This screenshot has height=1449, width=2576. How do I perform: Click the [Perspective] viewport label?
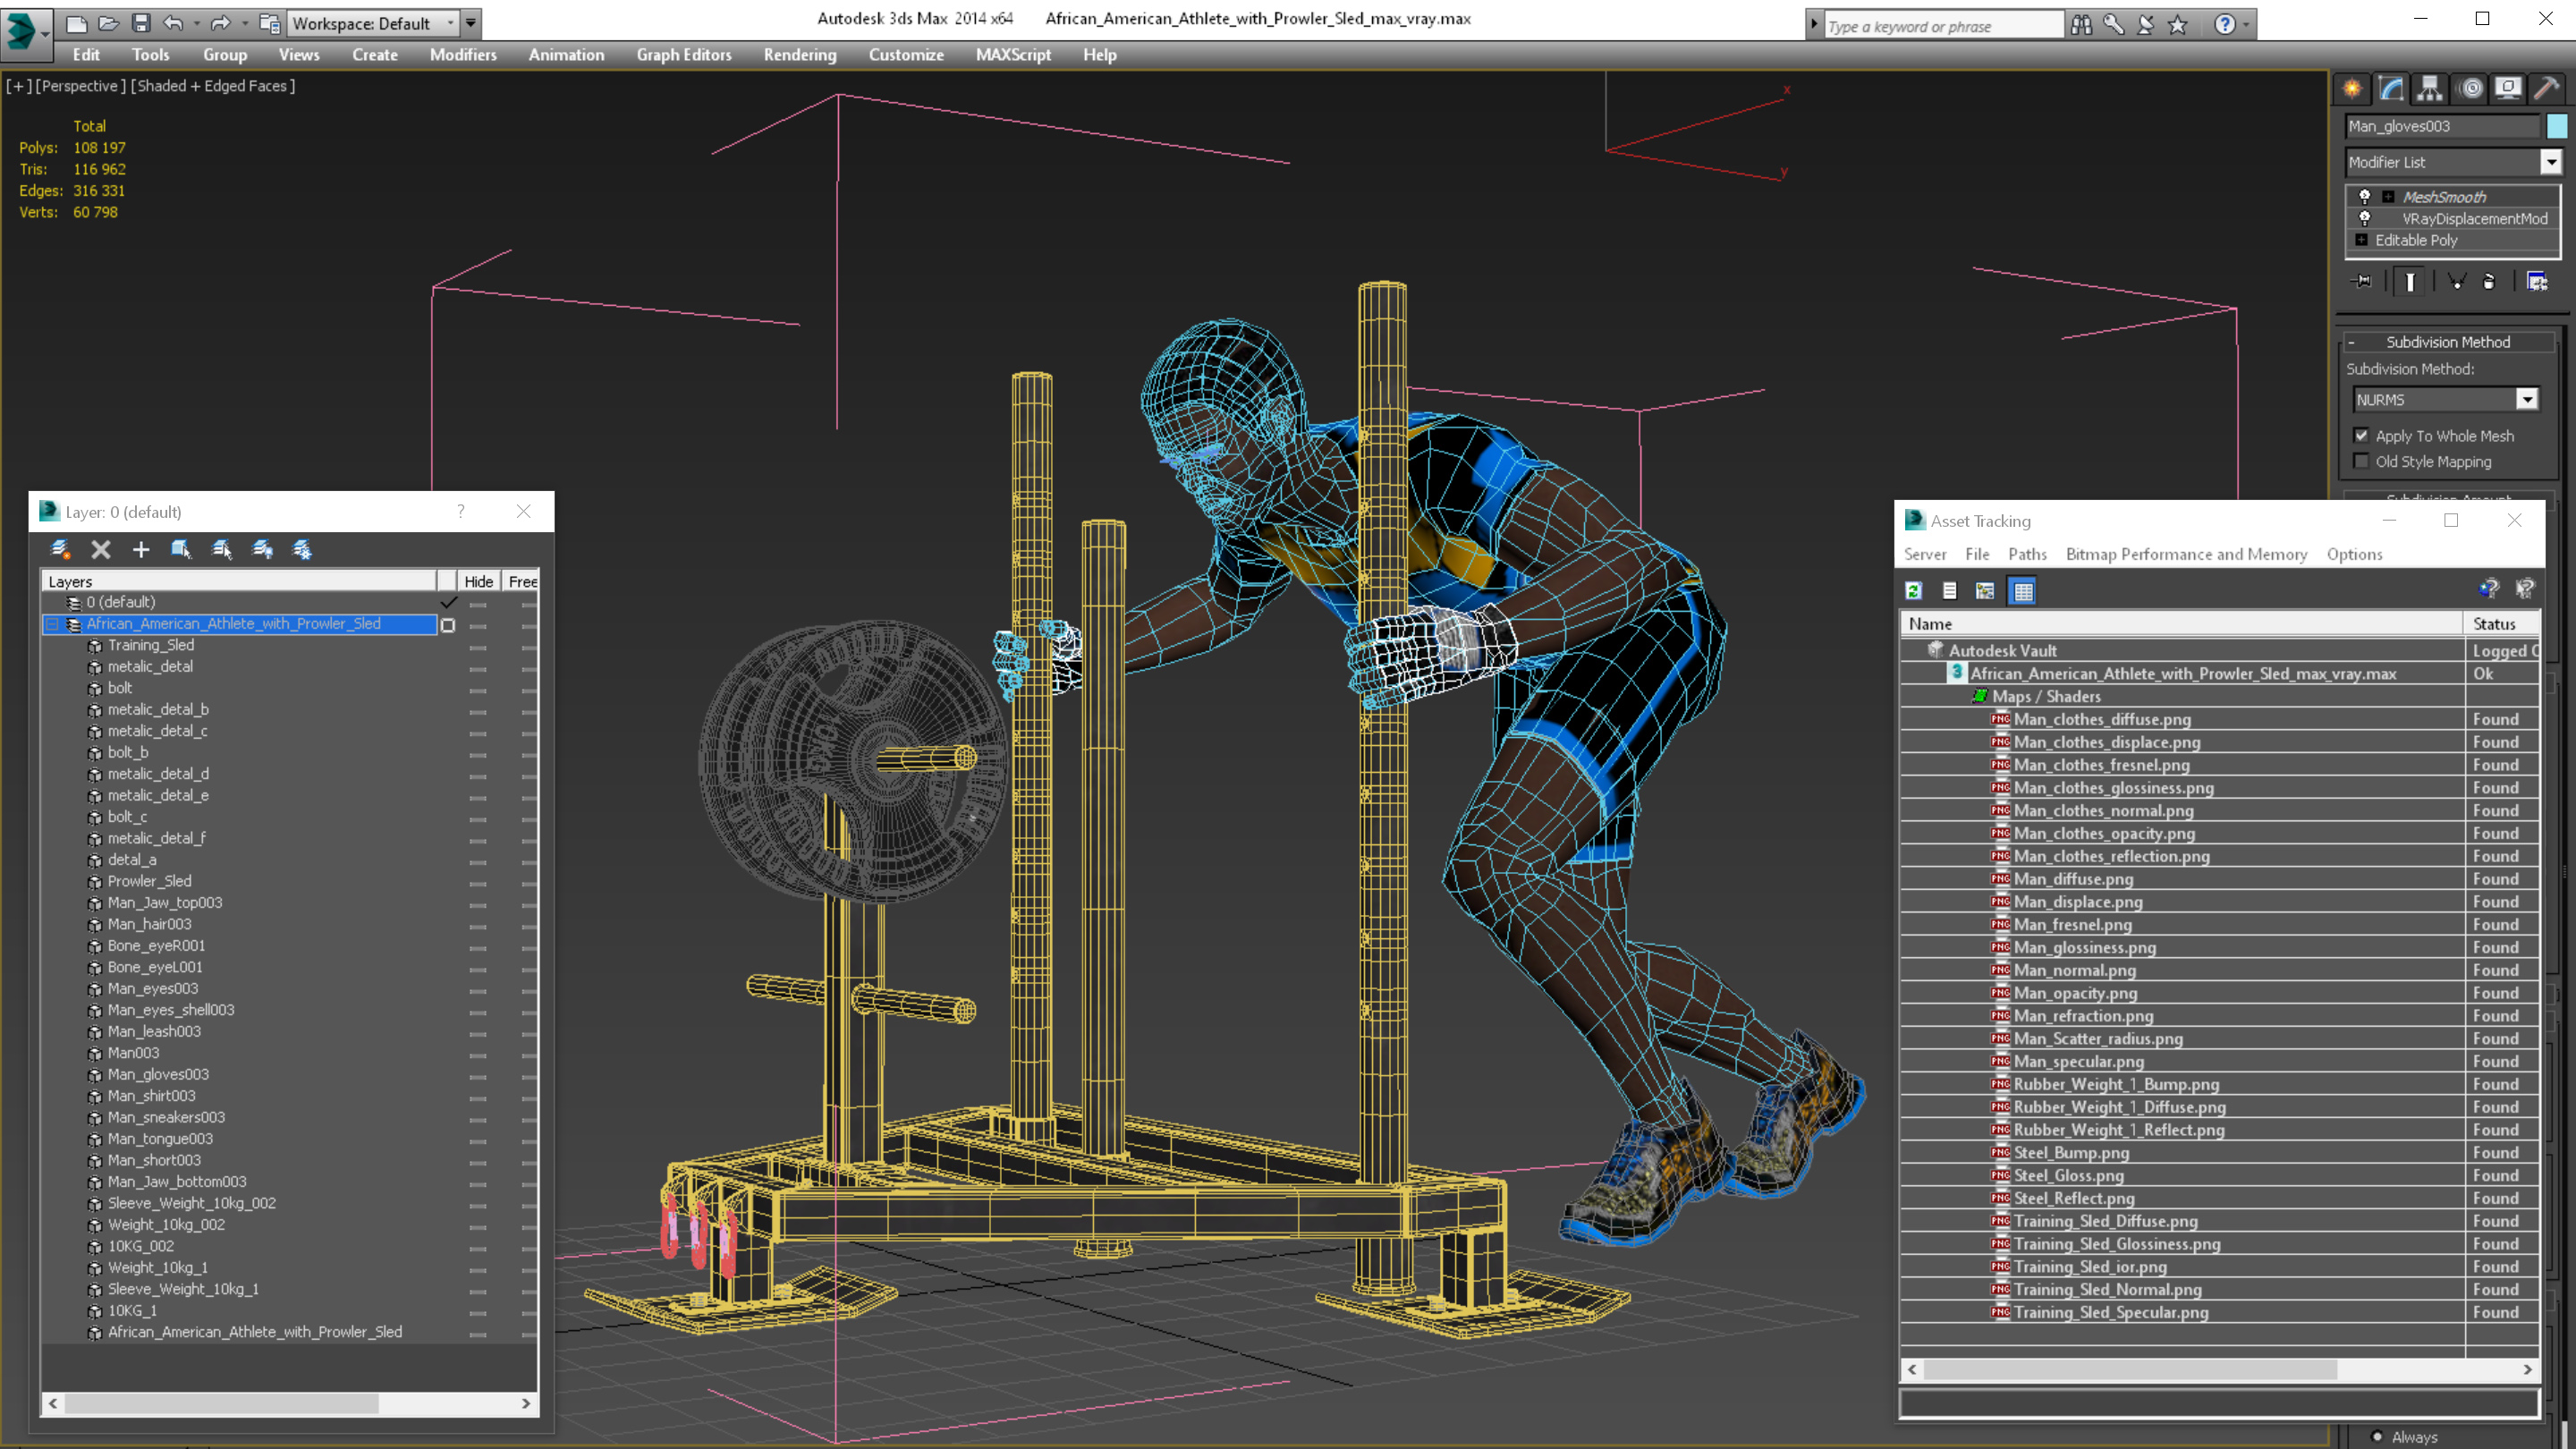click(80, 86)
